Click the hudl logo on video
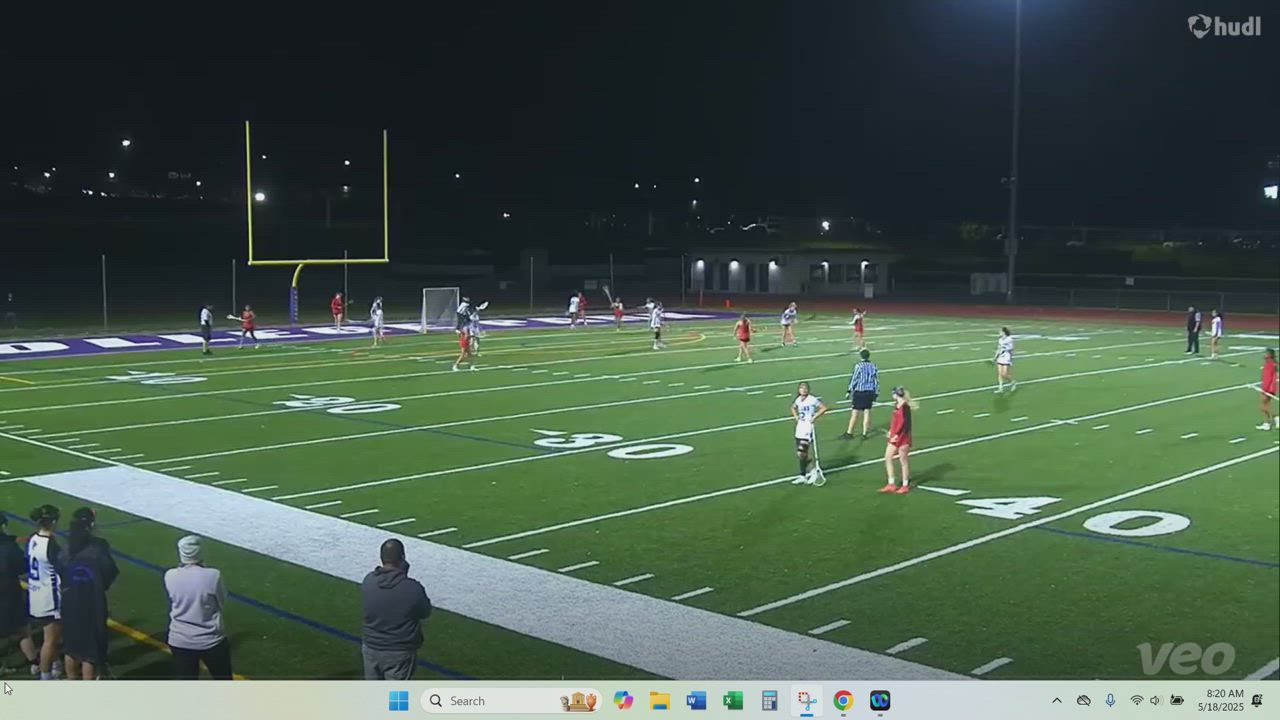 click(1224, 26)
